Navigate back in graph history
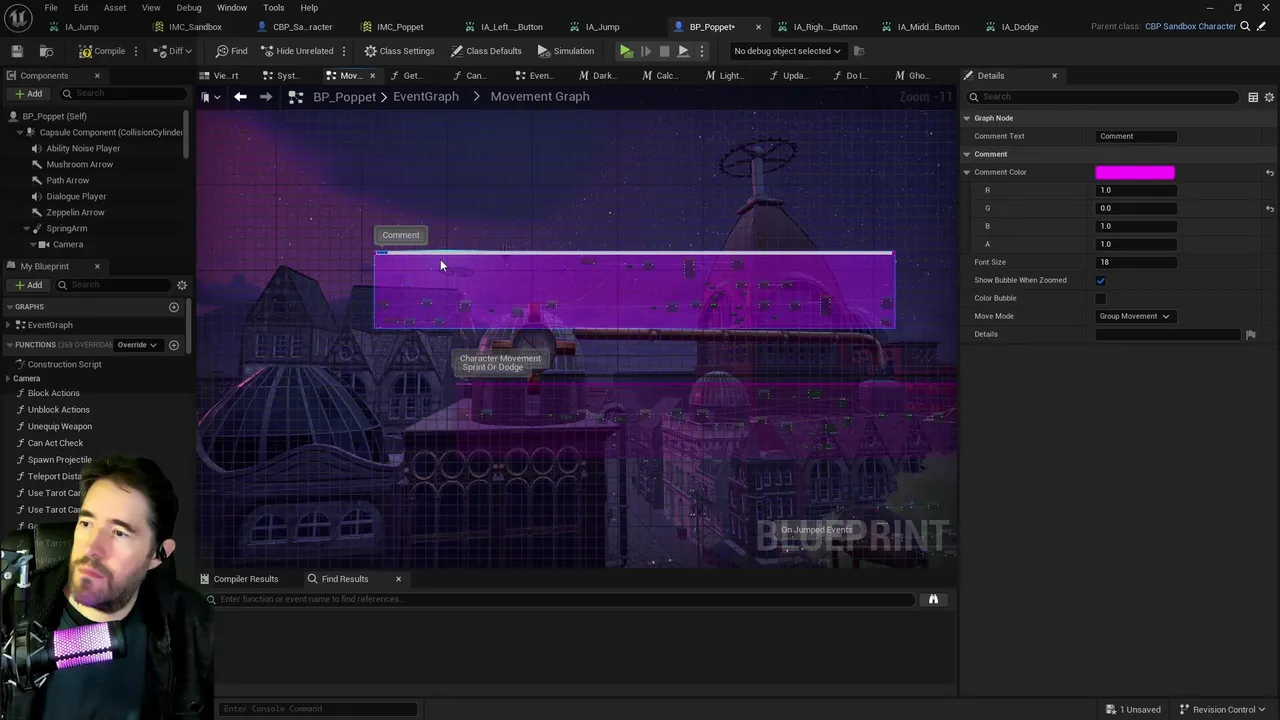Image resolution: width=1280 pixels, height=720 pixels. [x=240, y=97]
